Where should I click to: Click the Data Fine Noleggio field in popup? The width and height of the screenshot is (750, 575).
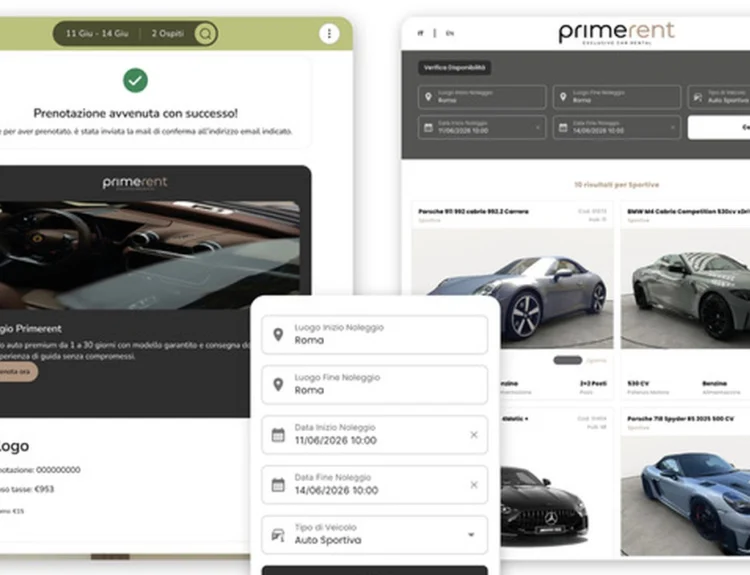[x=375, y=485]
